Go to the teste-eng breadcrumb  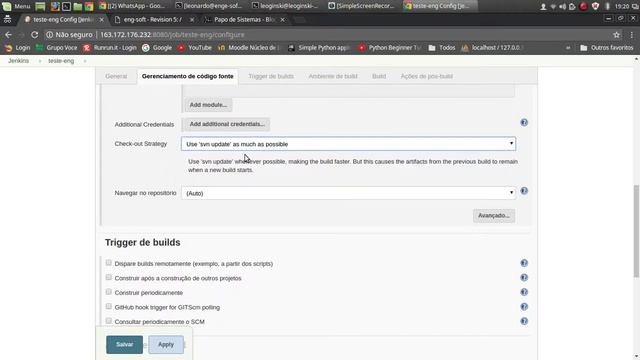click(61, 61)
